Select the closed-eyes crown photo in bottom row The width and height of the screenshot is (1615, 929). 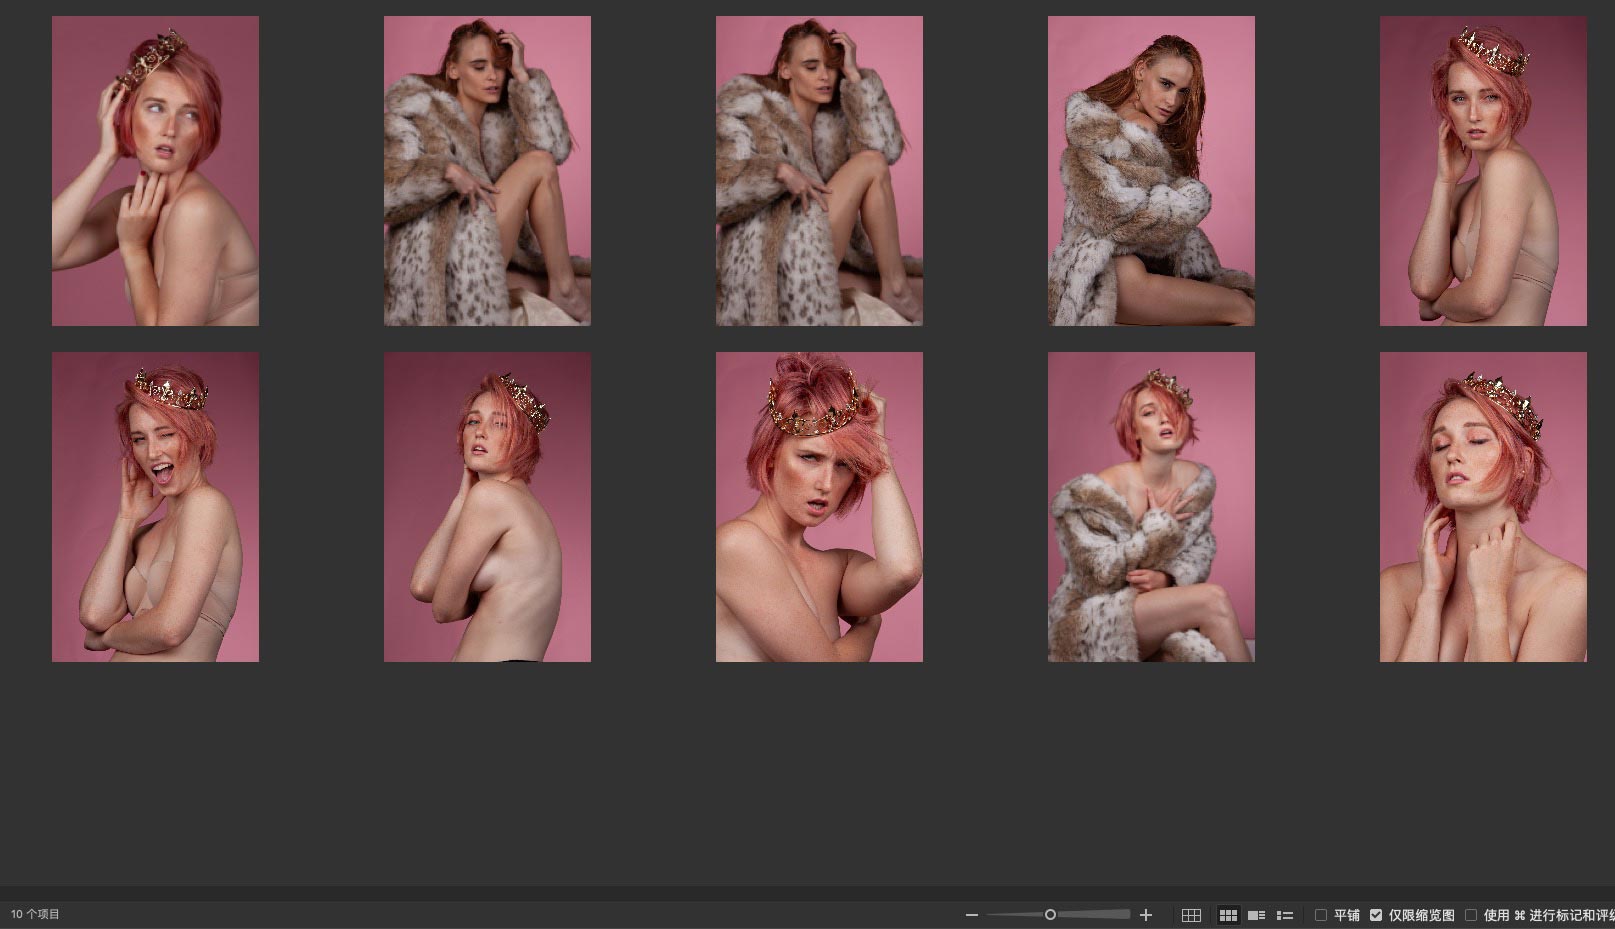point(1483,507)
